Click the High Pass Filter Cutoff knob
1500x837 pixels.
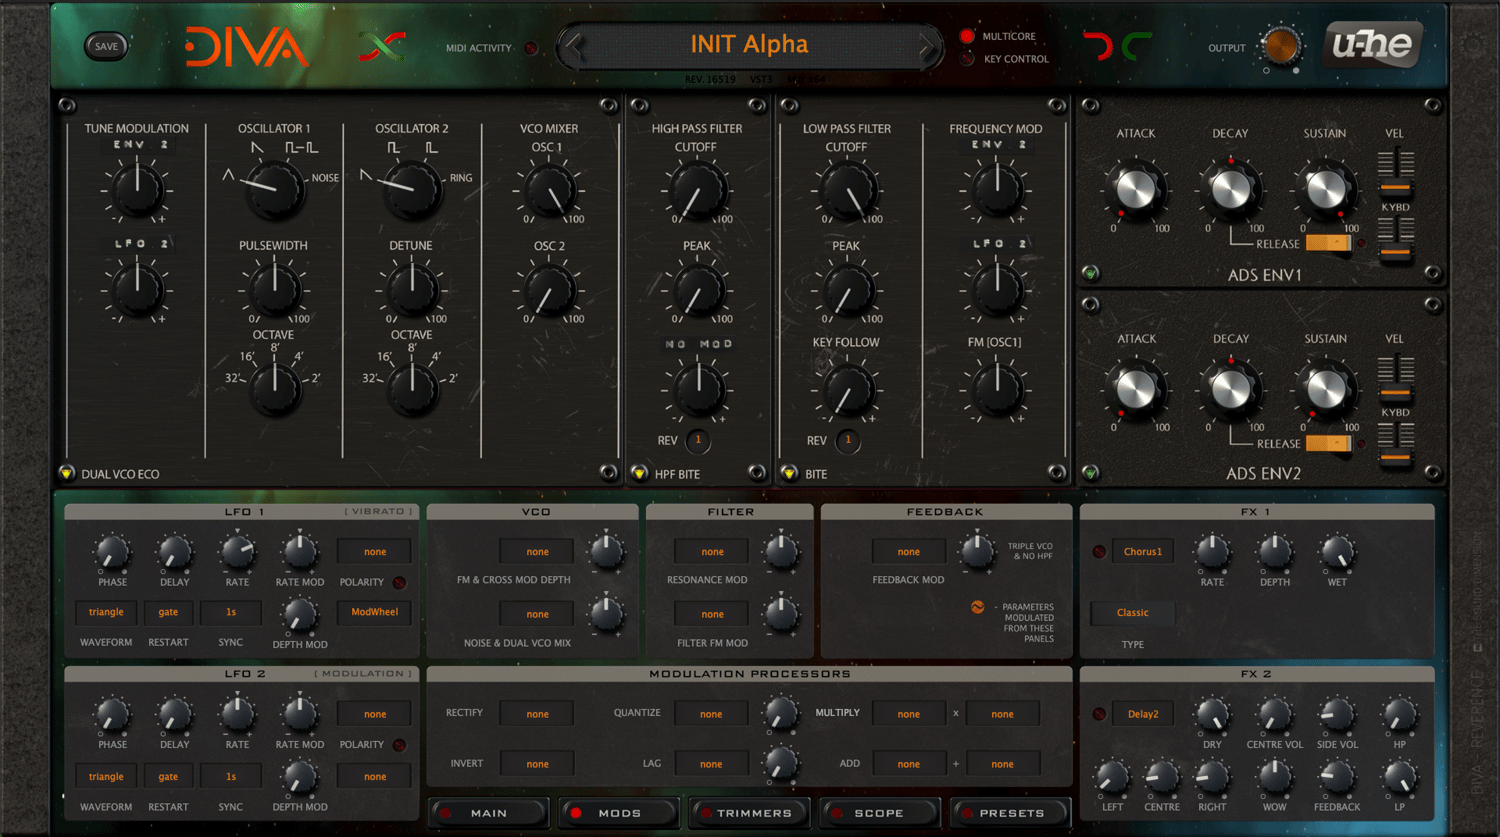coord(697,190)
